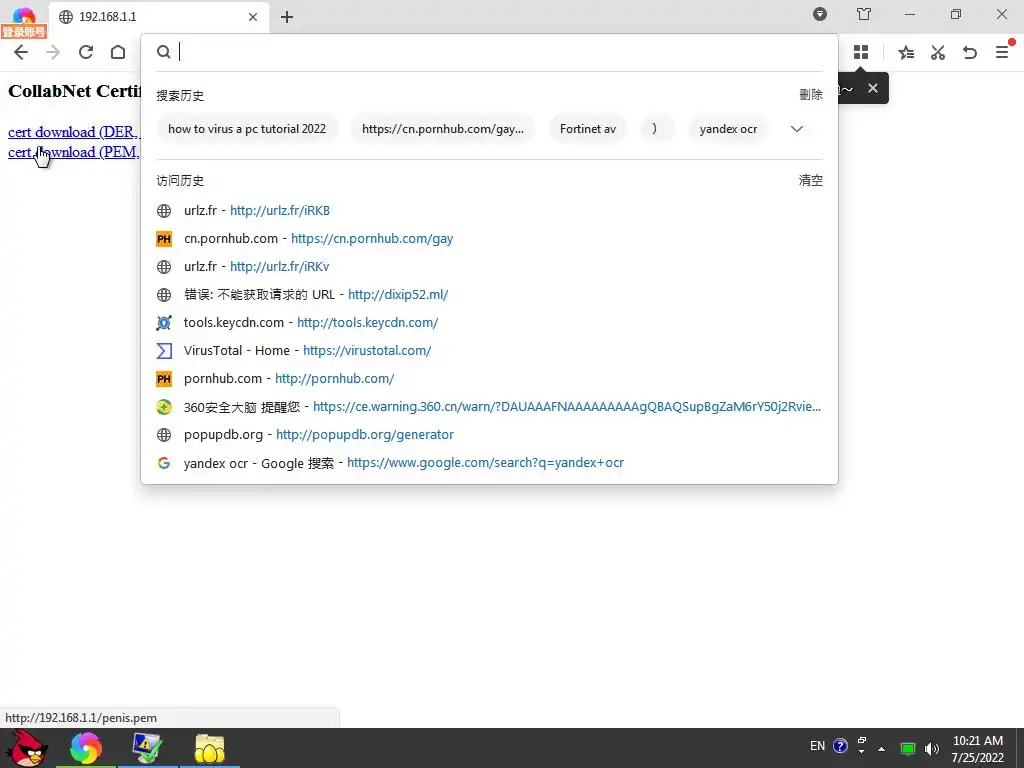The width and height of the screenshot is (1024, 768).
Task: Click the round dropdown icon in title bar
Action: click(x=820, y=14)
